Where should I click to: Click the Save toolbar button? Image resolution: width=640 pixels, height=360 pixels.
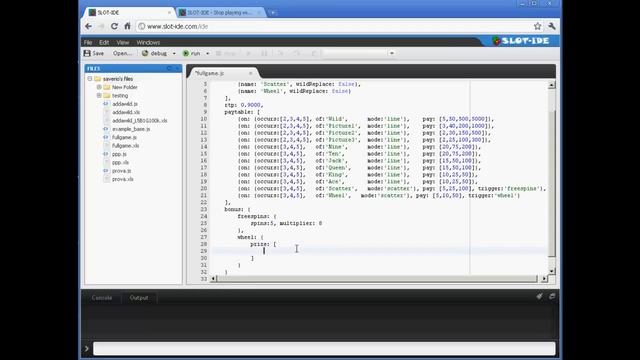point(94,53)
